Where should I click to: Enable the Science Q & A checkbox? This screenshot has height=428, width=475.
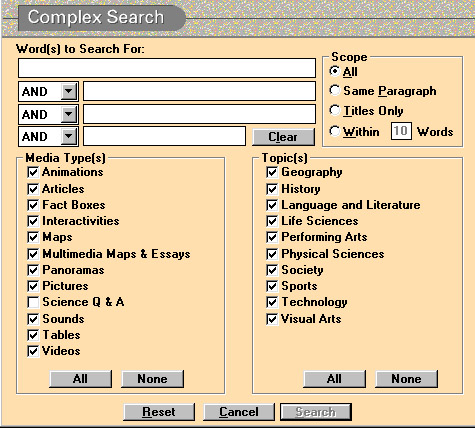click(x=33, y=302)
